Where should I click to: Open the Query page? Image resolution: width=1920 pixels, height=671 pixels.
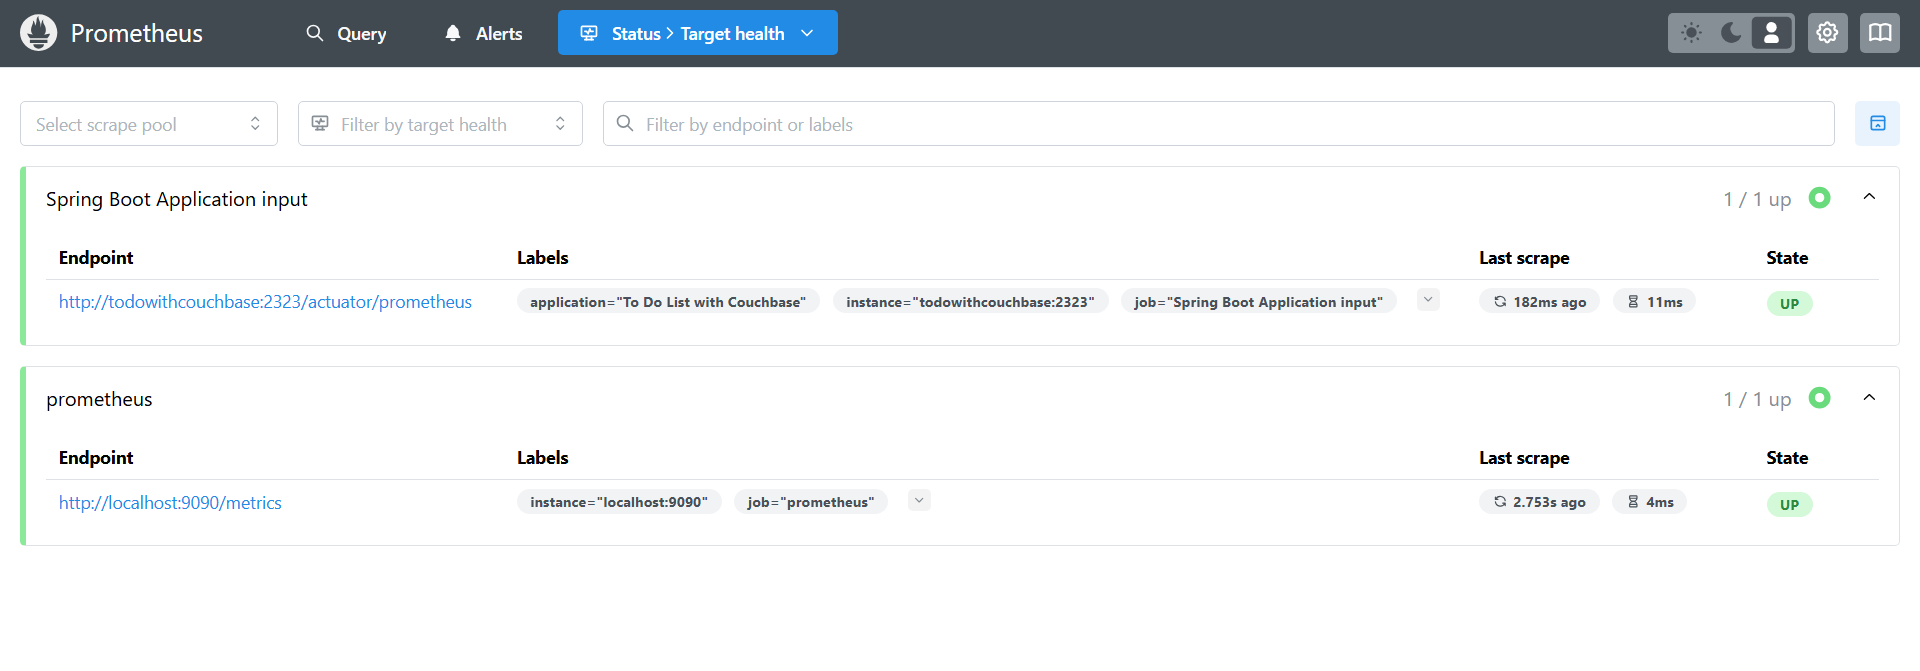tap(346, 33)
